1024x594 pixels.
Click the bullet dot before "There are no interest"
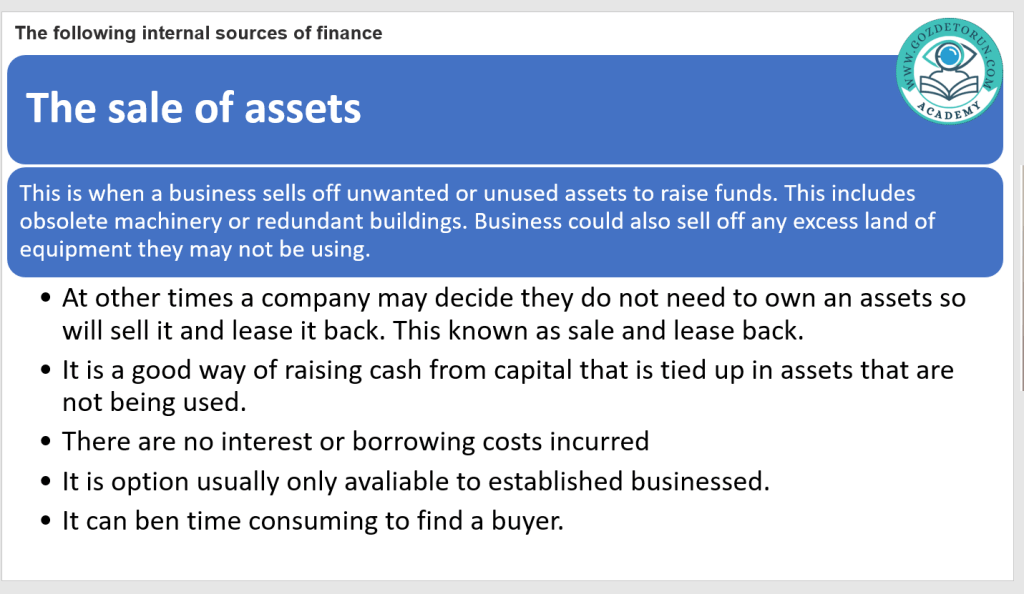[x=45, y=442]
